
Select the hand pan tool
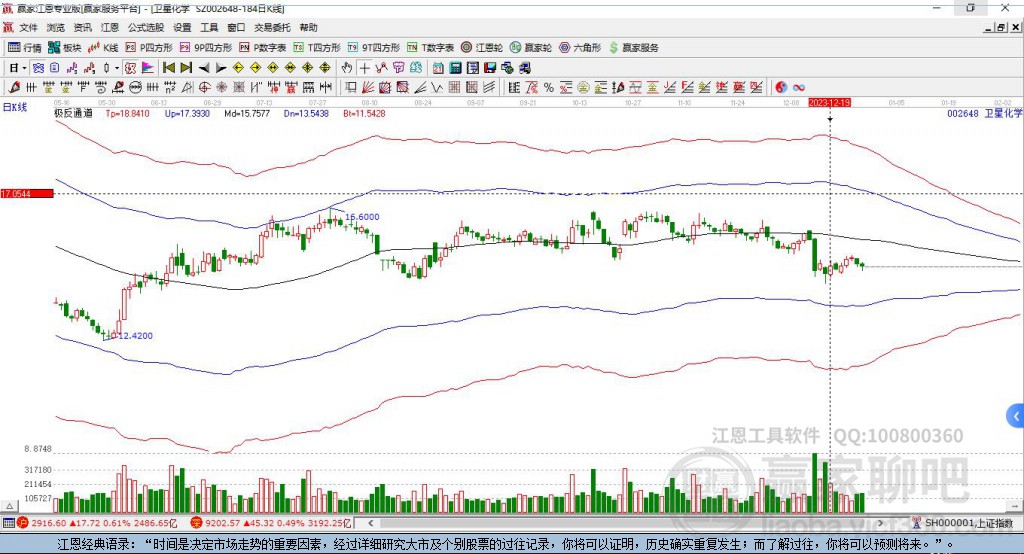[347, 68]
